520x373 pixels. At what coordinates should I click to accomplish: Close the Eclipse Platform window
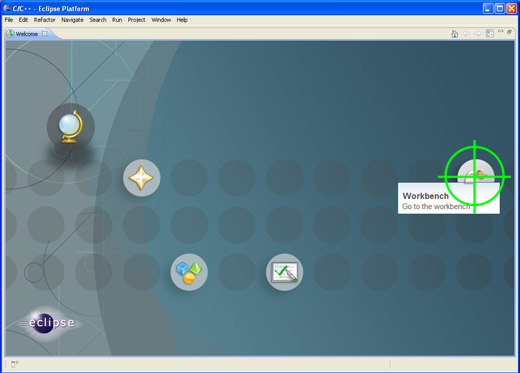coord(511,8)
